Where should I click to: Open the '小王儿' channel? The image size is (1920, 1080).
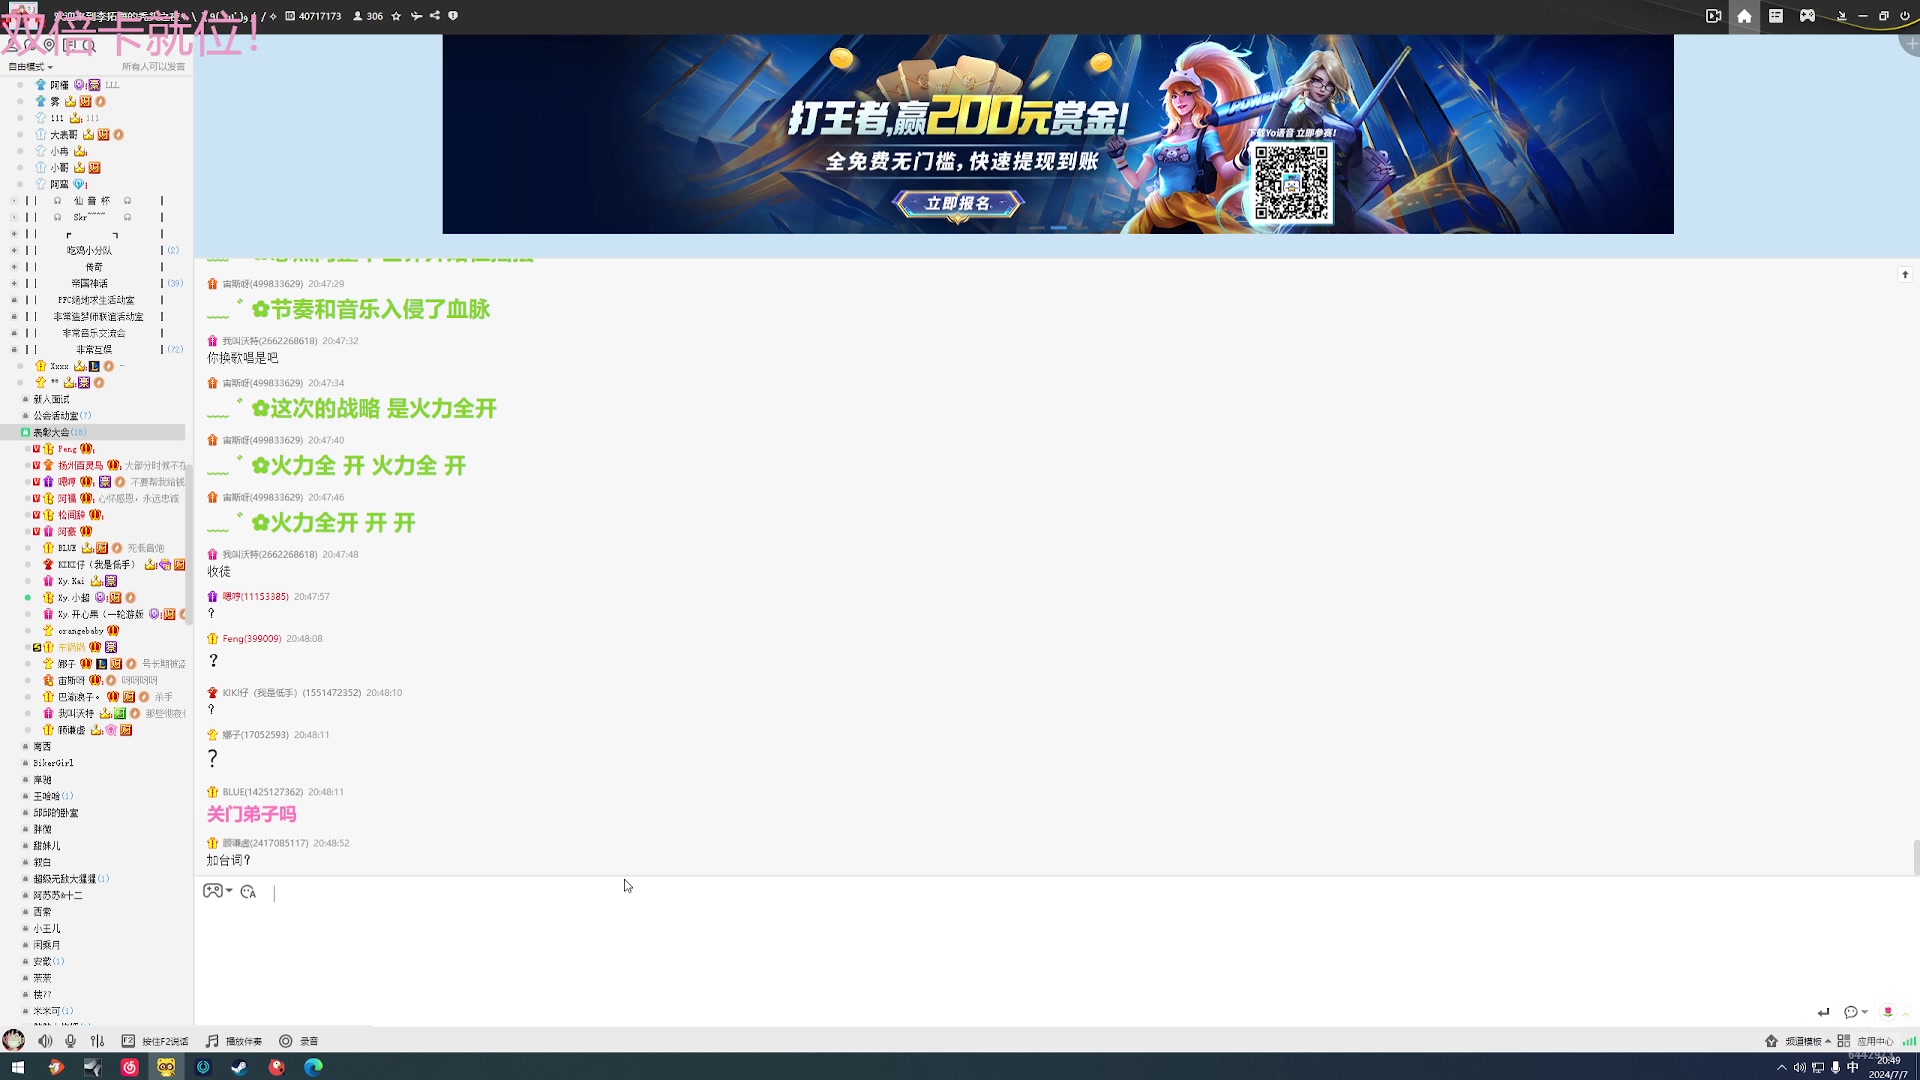47,929
